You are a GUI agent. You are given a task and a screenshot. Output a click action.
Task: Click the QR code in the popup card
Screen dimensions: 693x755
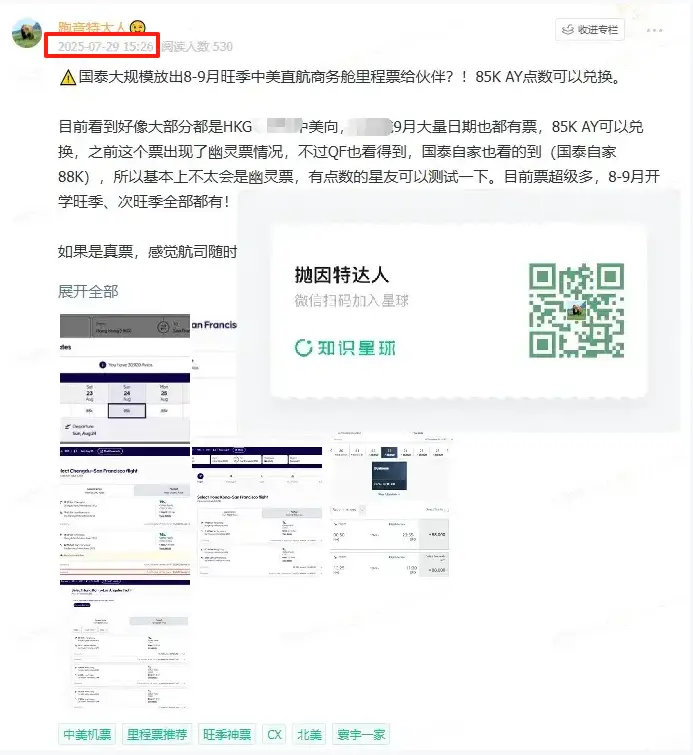tap(576, 310)
